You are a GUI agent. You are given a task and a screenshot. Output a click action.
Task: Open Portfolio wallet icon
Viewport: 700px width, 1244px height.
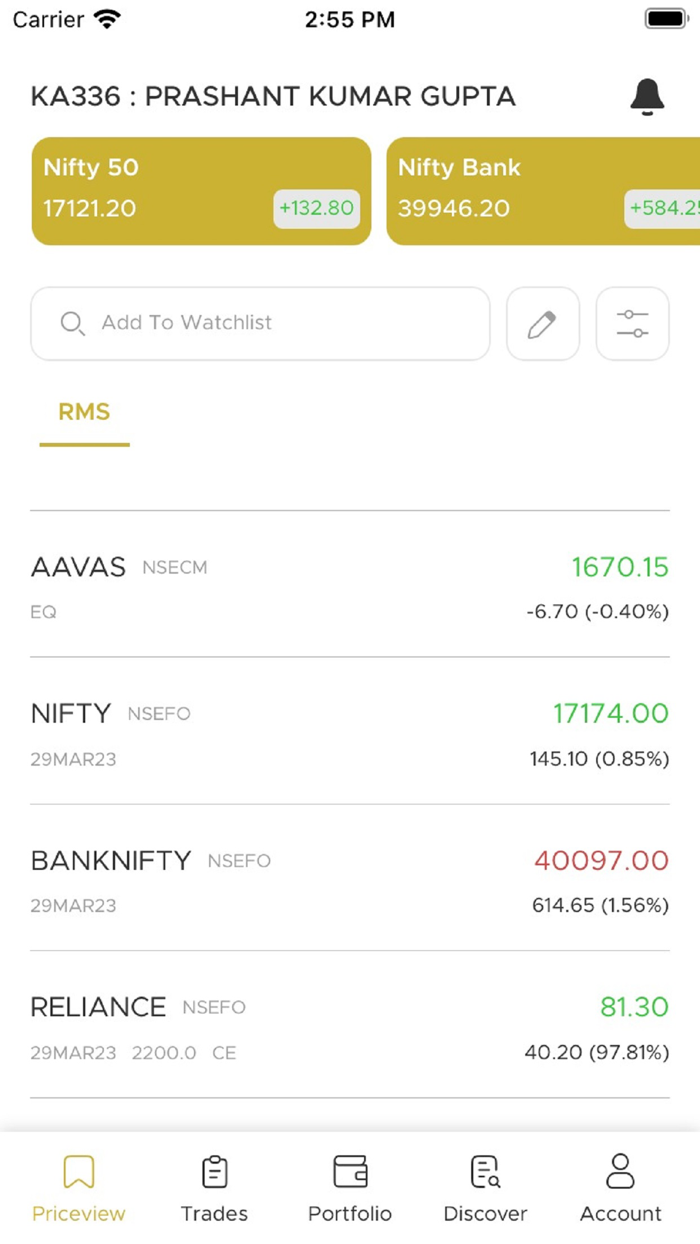350,1172
